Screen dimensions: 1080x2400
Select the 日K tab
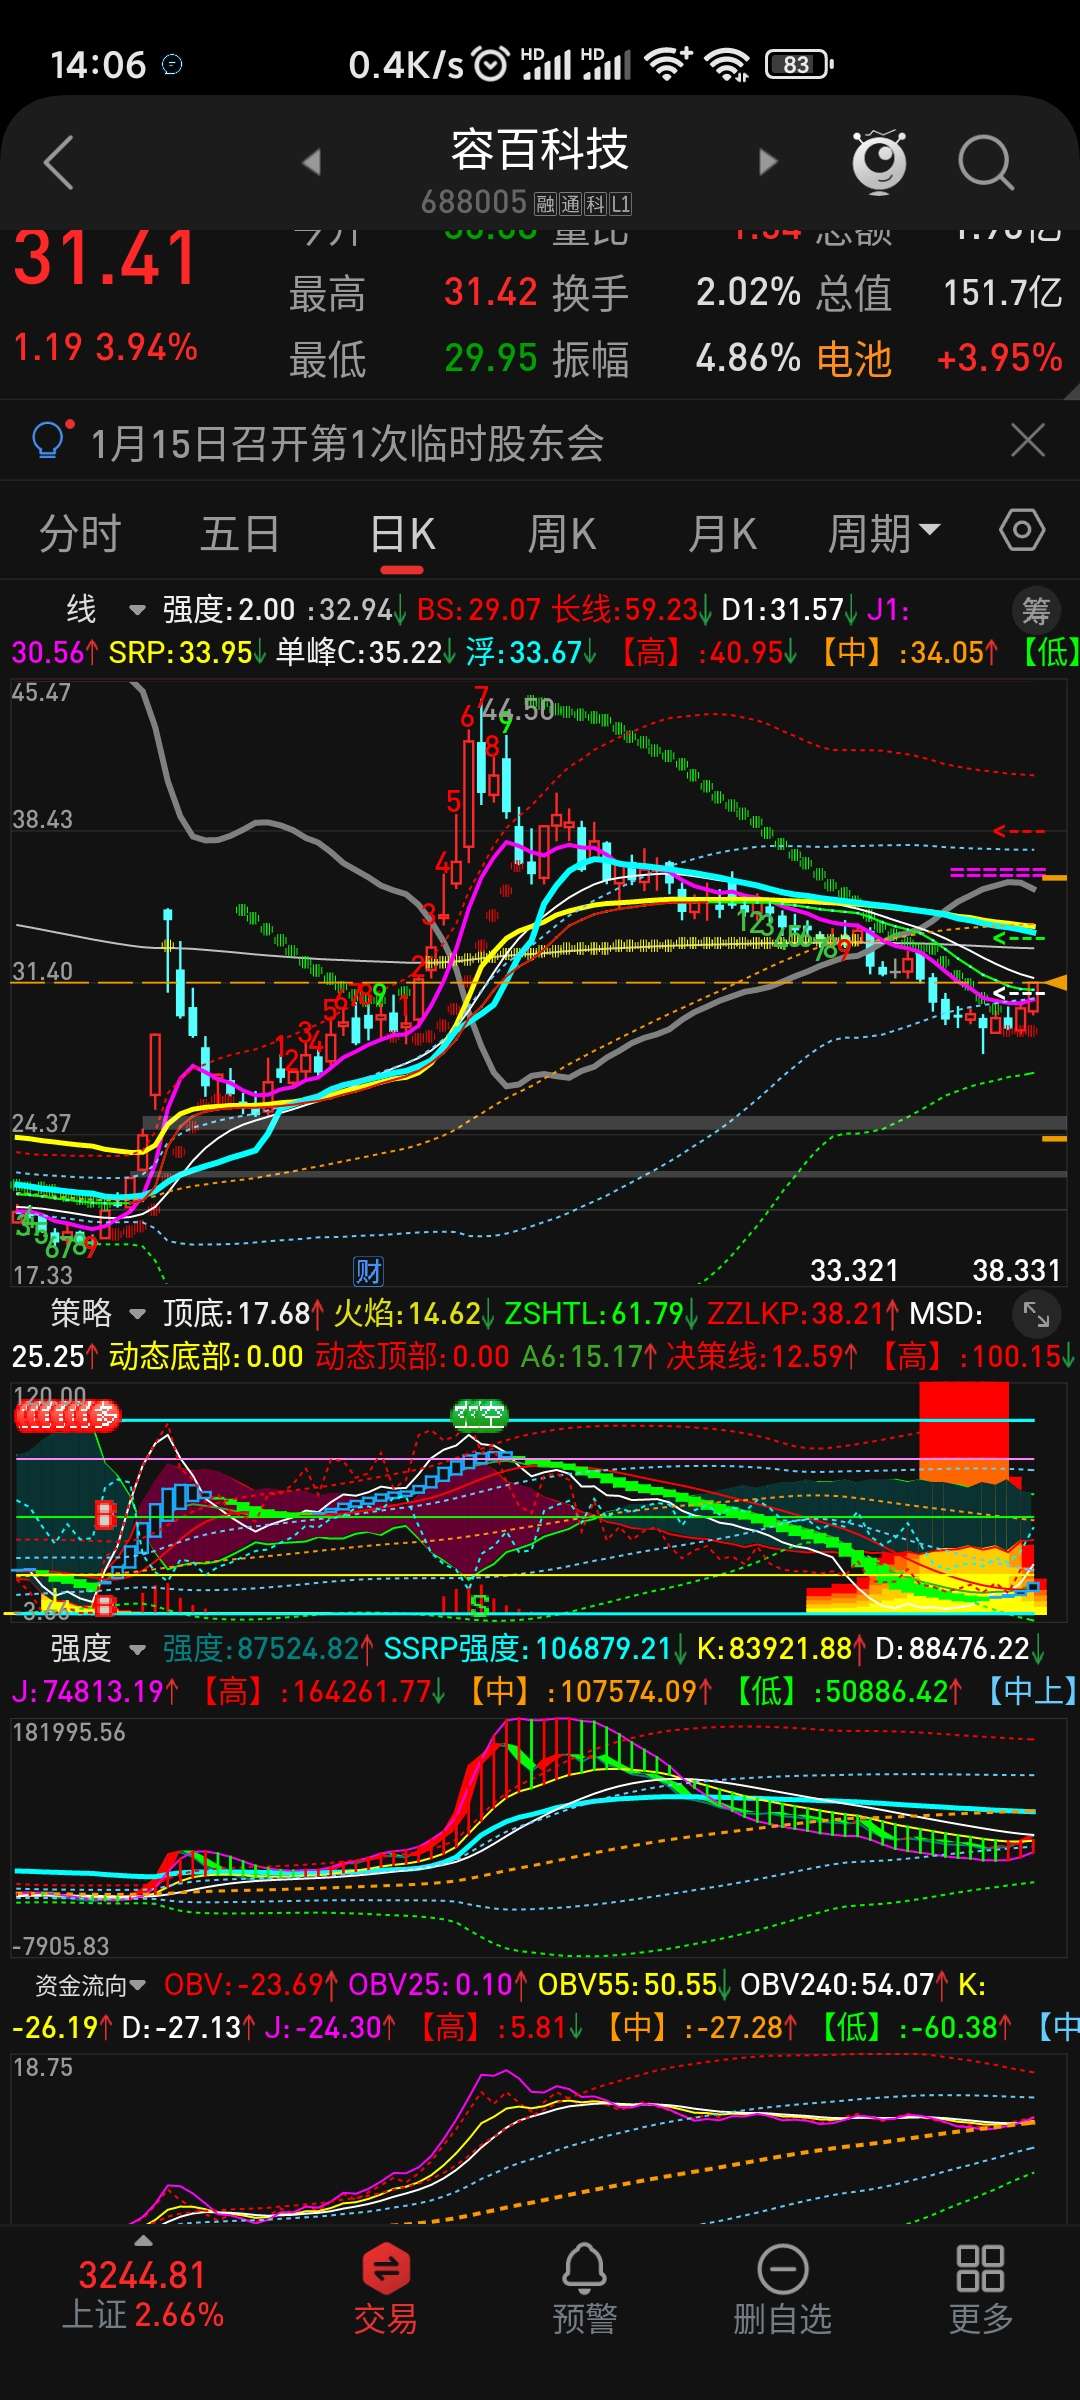click(402, 533)
